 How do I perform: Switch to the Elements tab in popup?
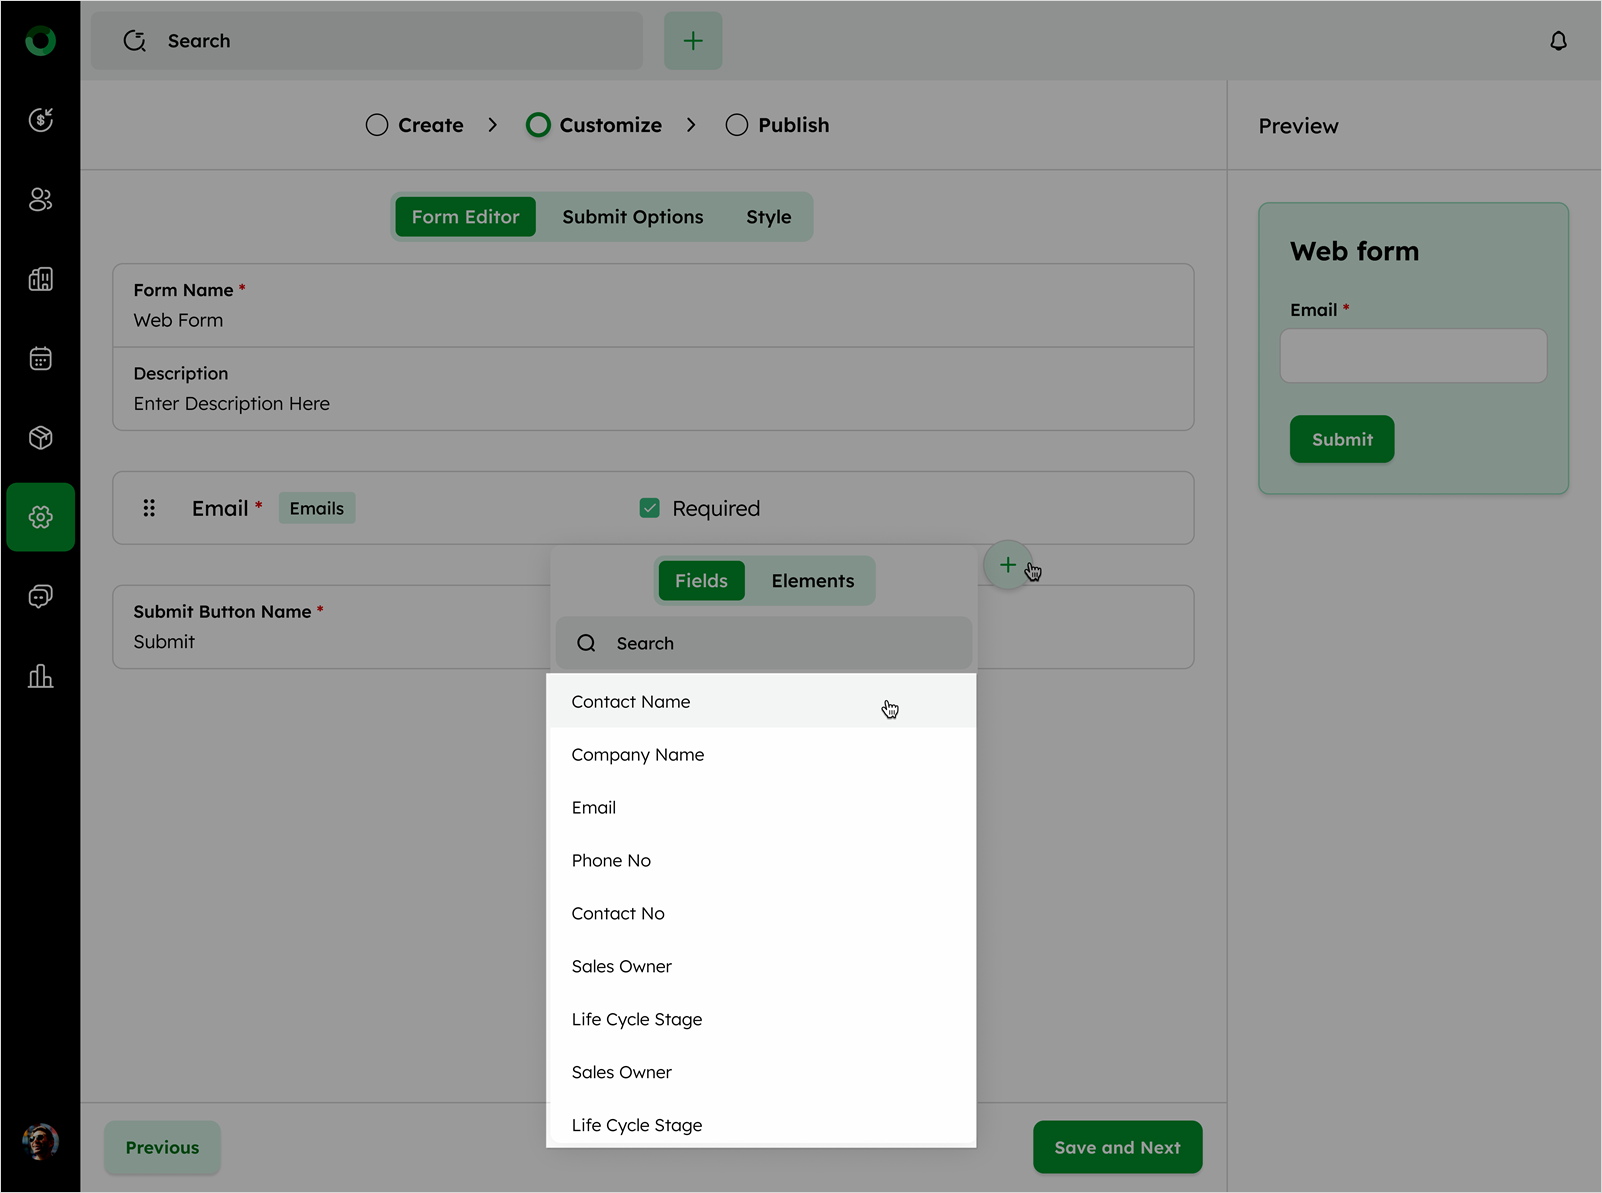[x=812, y=581]
